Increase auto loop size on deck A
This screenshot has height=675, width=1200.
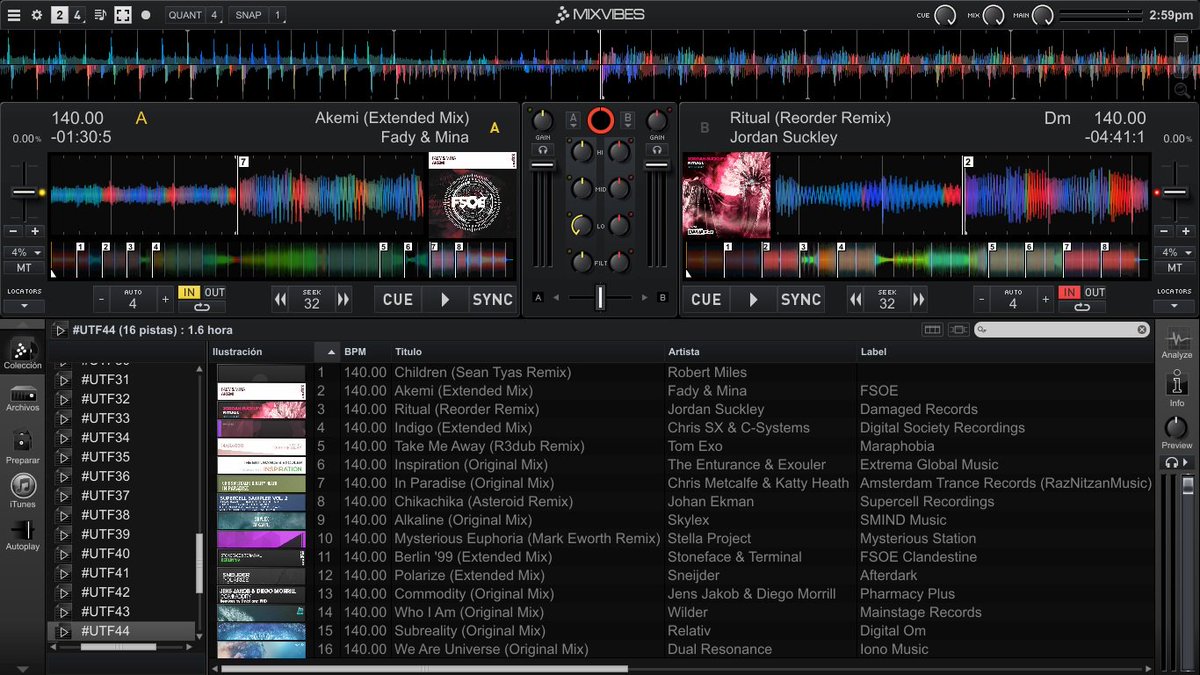[x=164, y=299]
